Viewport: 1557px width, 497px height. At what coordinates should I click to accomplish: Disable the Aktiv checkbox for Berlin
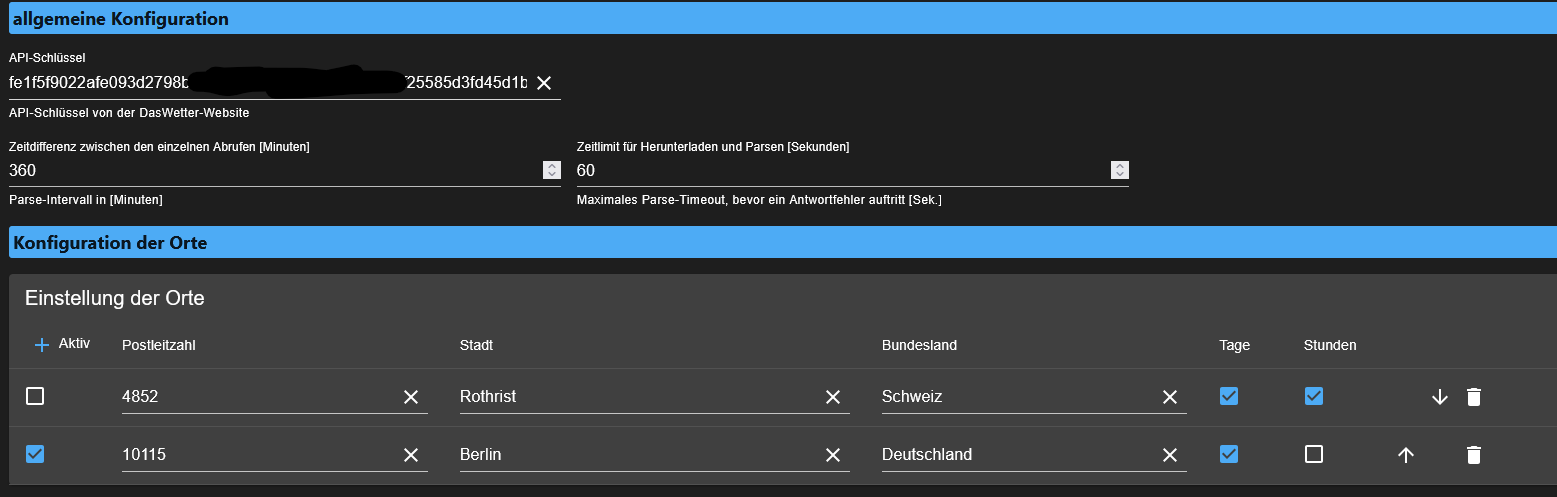(35, 454)
